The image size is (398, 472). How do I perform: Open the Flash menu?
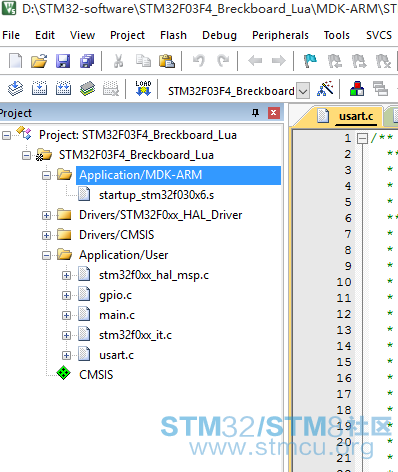pyautogui.click(x=173, y=35)
